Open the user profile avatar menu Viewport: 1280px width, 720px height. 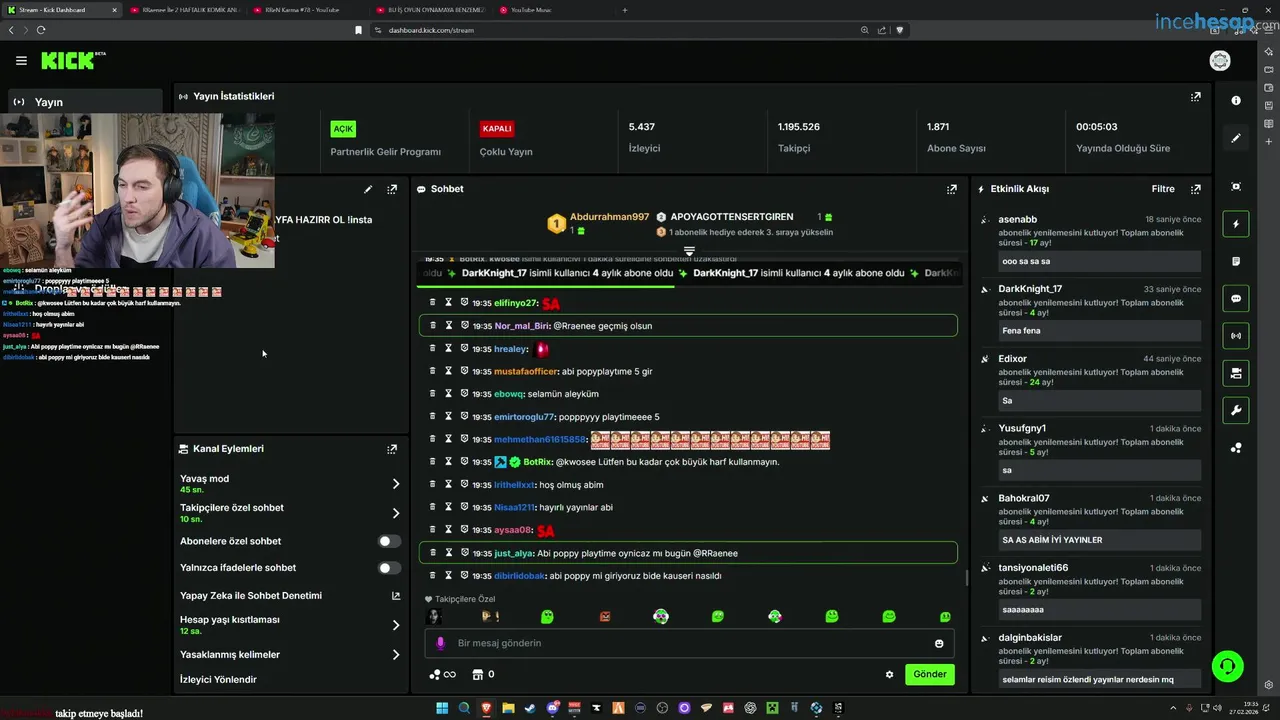point(1220,61)
